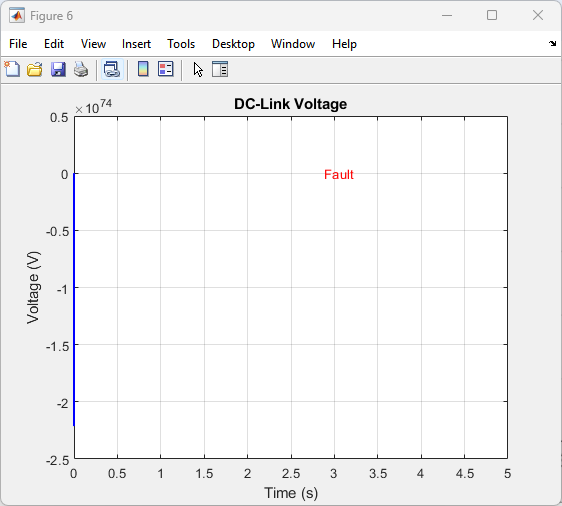
Task: Print the figure using the printer icon
Action: (x=81, y=69)
